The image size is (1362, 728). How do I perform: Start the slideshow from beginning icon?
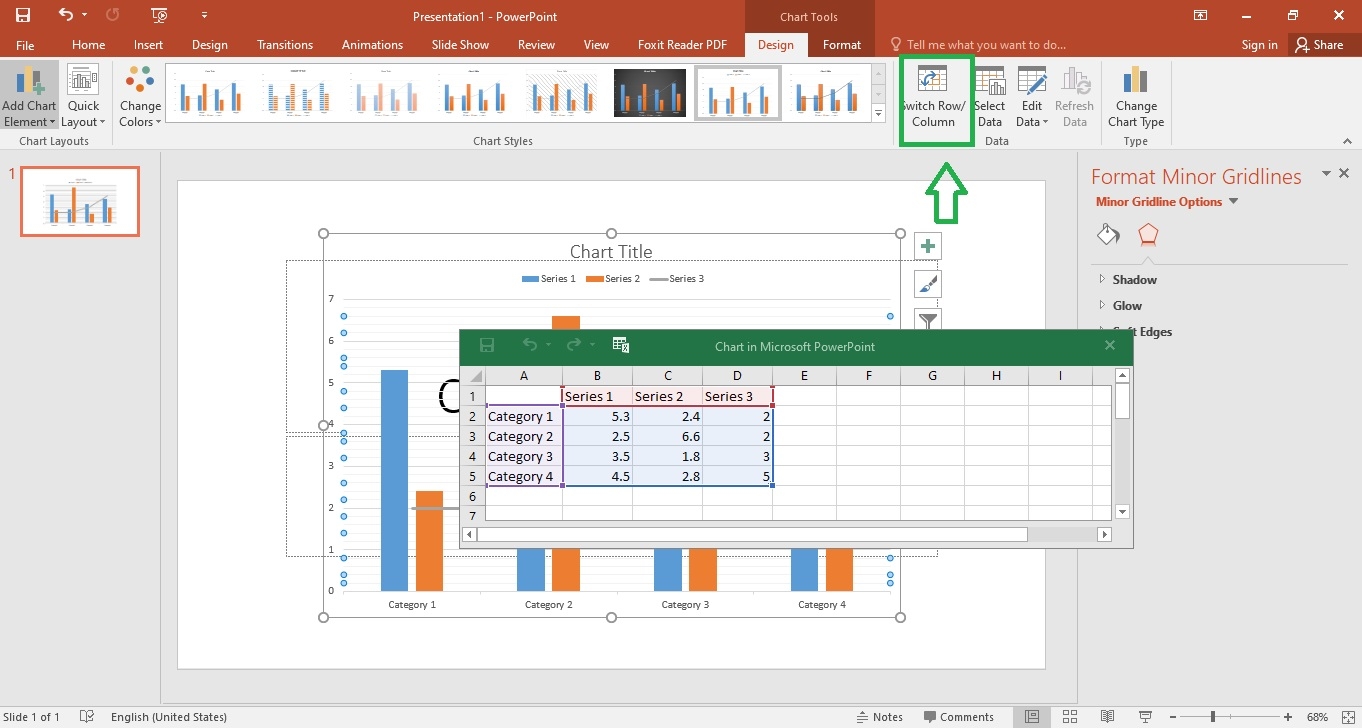(x=159, y=16)
